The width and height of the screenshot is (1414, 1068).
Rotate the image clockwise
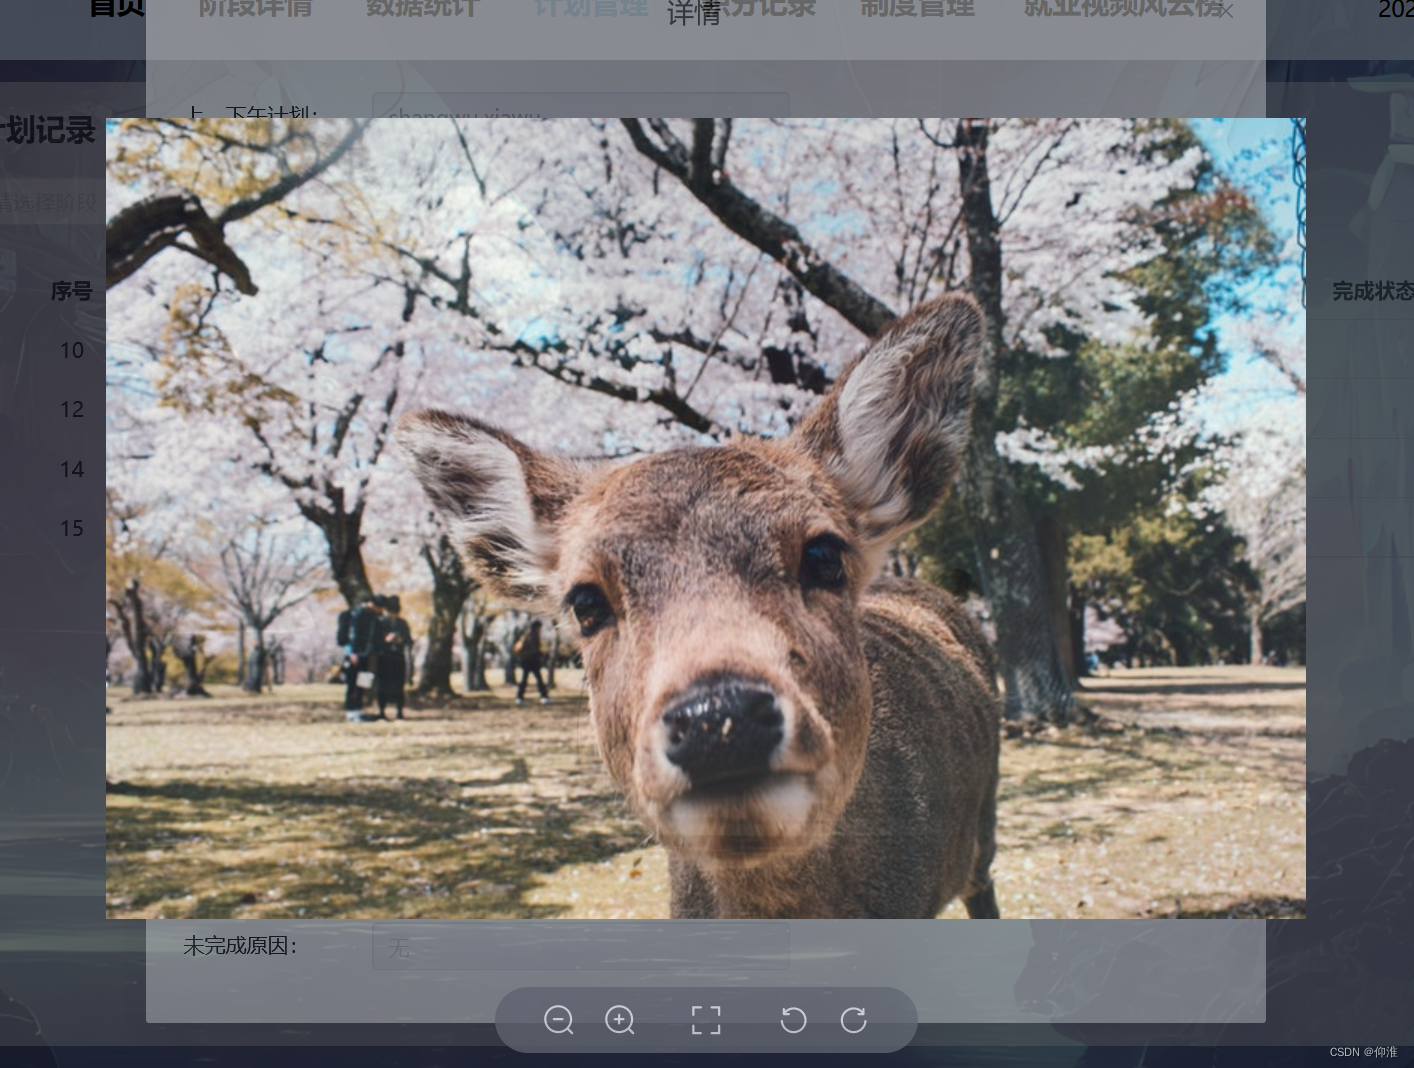[853, 1020]
